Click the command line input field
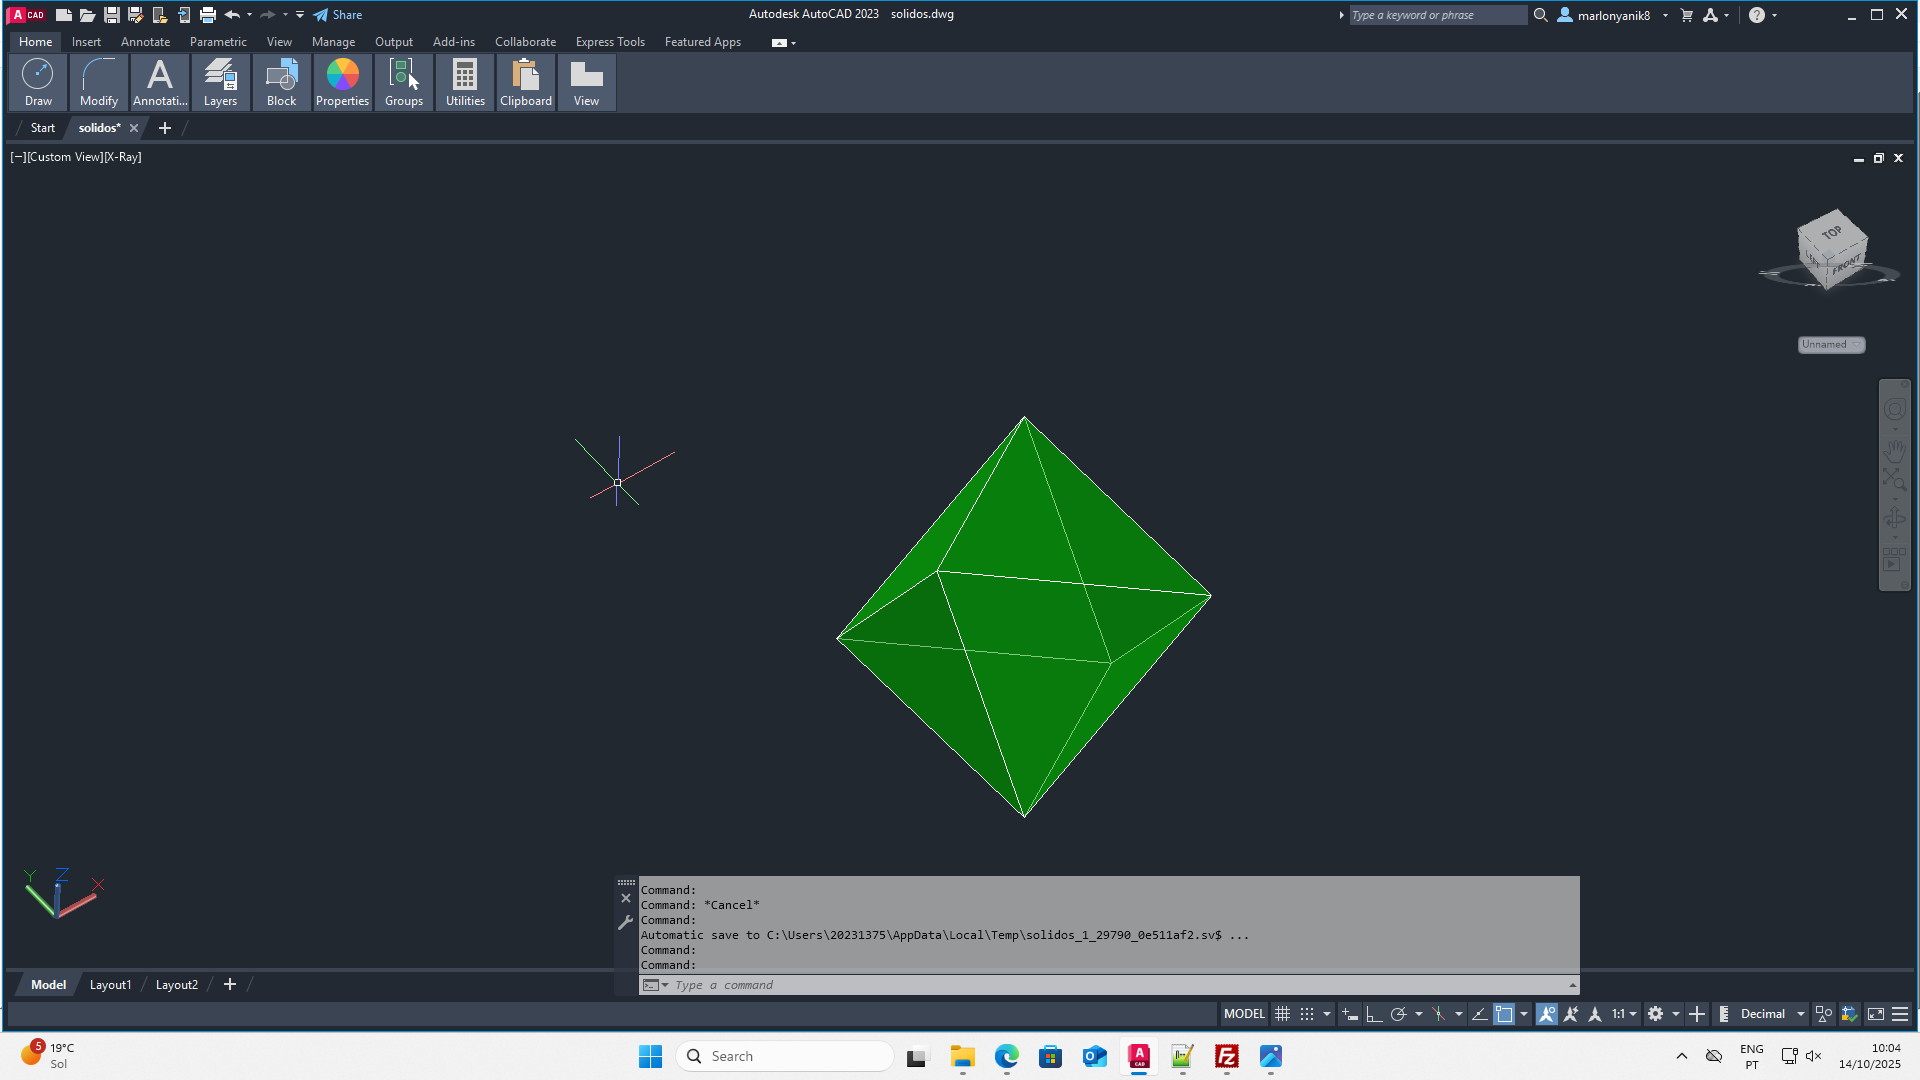The width and height of the screenshot is (1920, 1080). pyautogui.click(x=1100, y=985)
